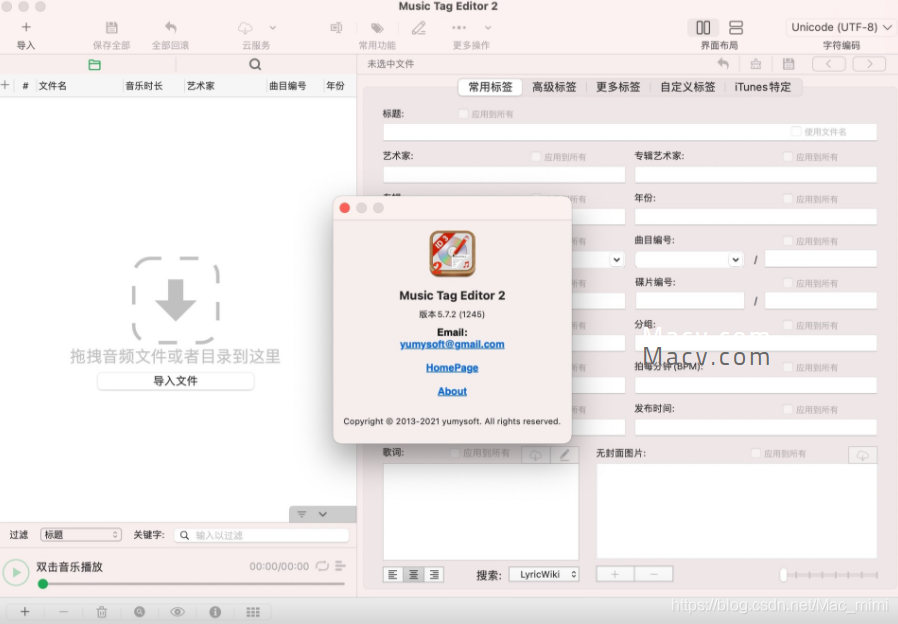Image resolution: width=898 pixels, height=624 pixels.
Task: Open the 过滤 标题 filter dropdown
Action: pos(81,535)
